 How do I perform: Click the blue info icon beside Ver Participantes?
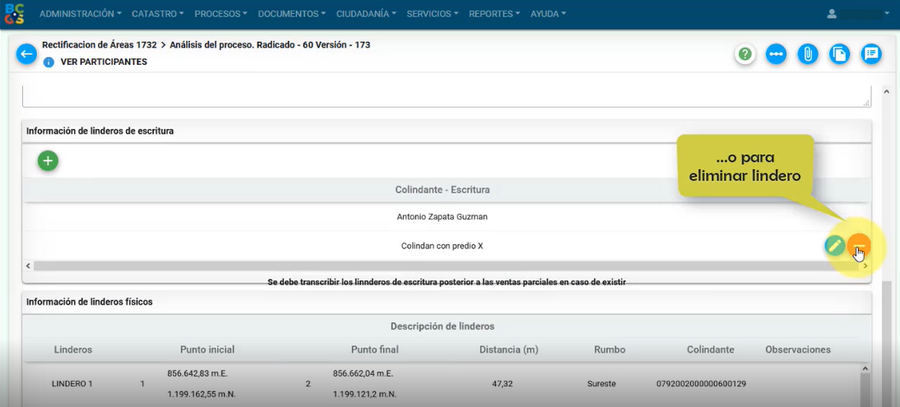[48, 62]
